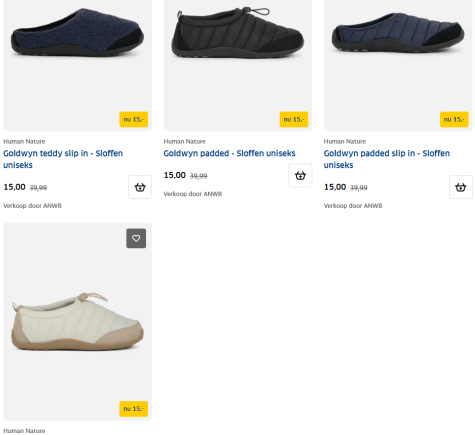Click 'nu 15,-' badge on beige slipper

pyautogui.click(x=134, y=409)
